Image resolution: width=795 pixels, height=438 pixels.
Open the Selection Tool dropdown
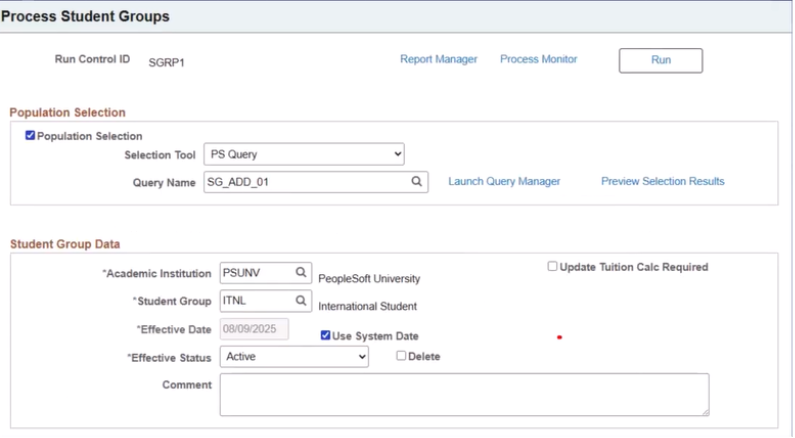(304, 154)
